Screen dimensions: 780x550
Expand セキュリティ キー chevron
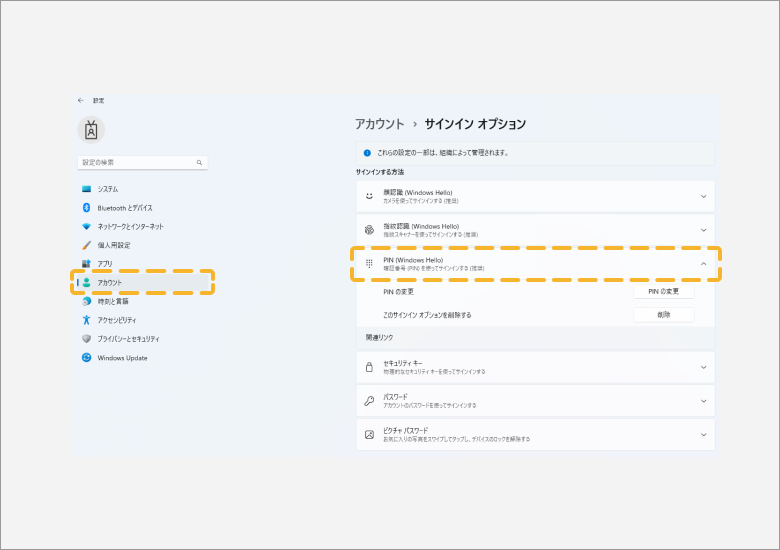(703, 367)
